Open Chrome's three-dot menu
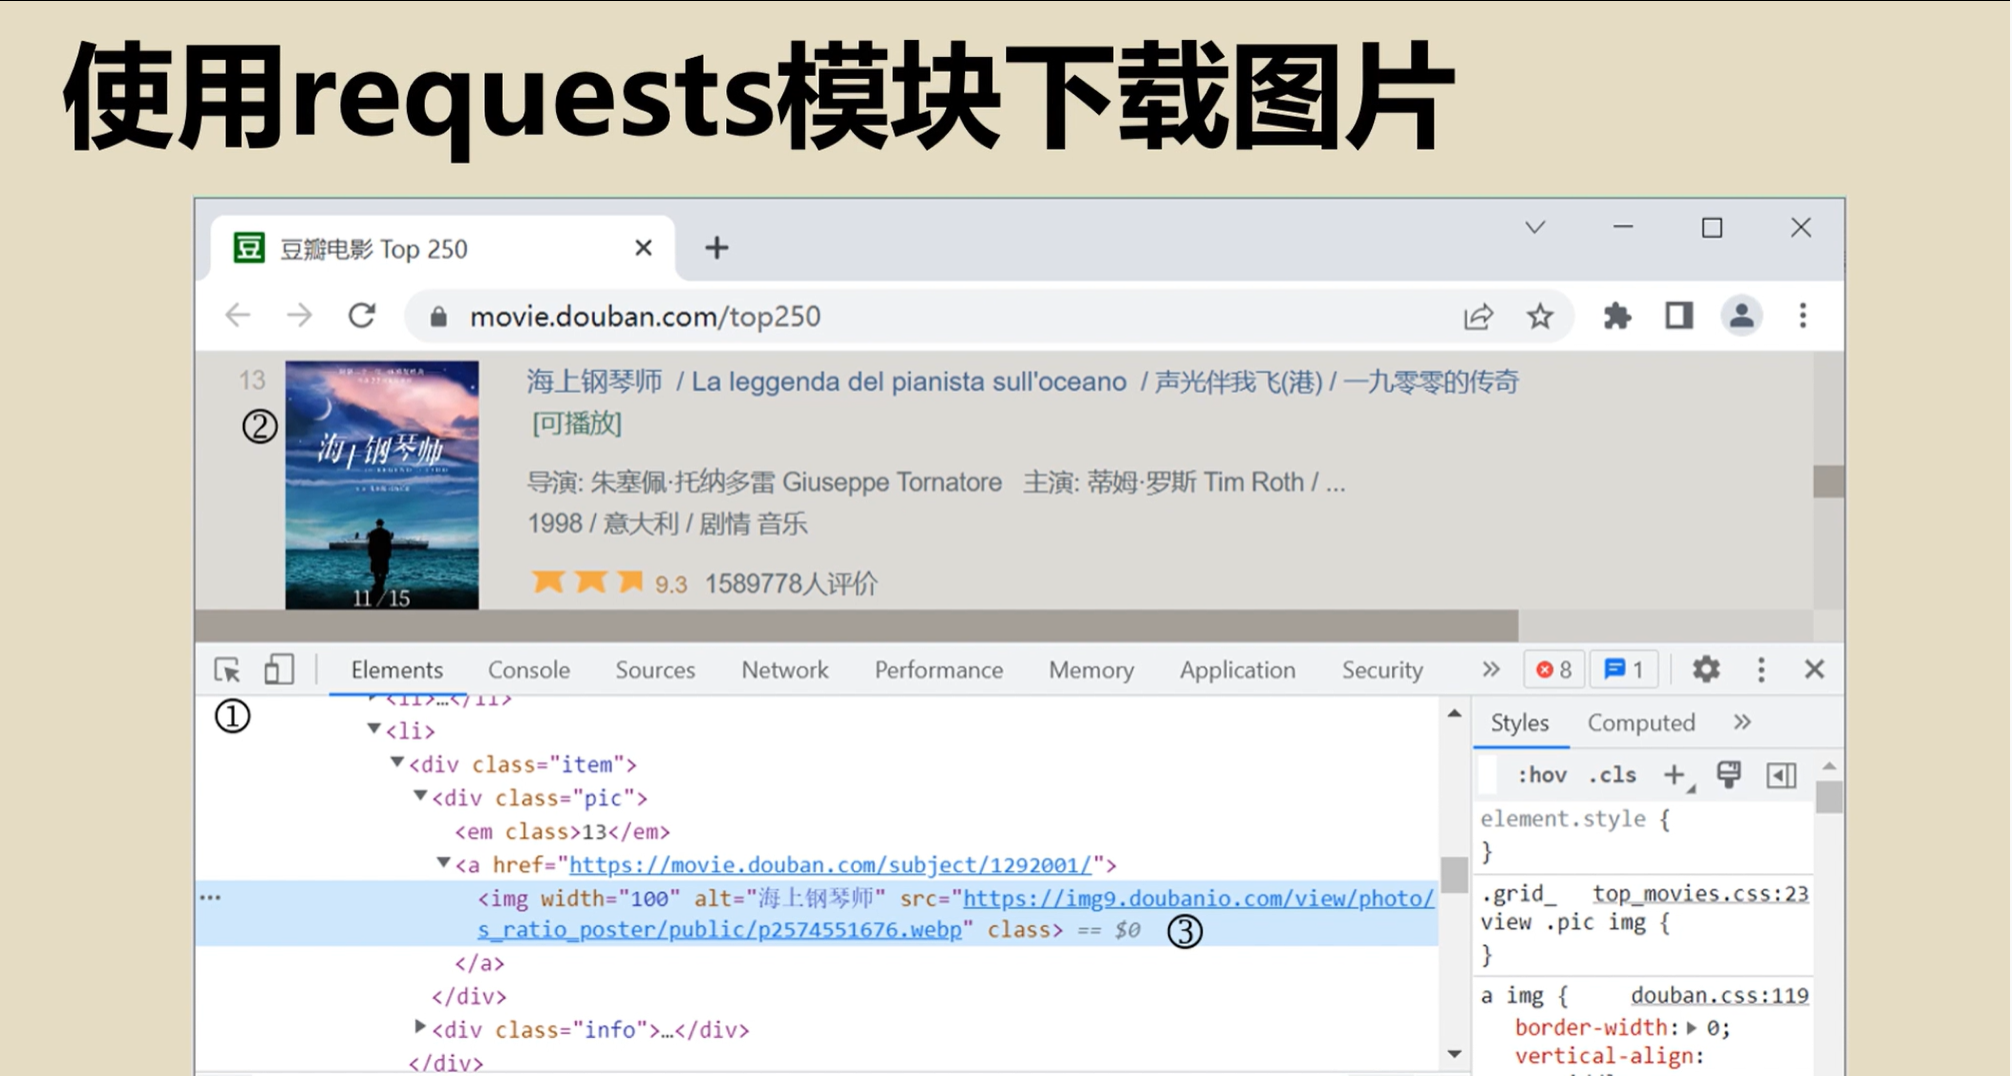This screenshot has width=2012, height=1076. (1803, 316)
